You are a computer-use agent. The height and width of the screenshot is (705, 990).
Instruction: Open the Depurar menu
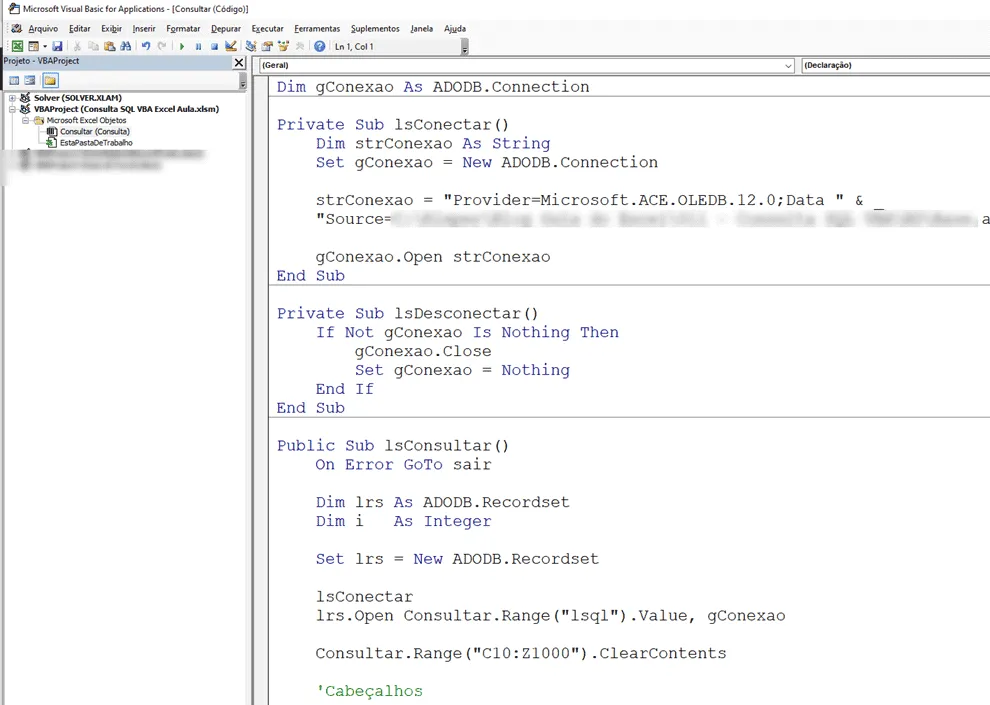(225, 28)
